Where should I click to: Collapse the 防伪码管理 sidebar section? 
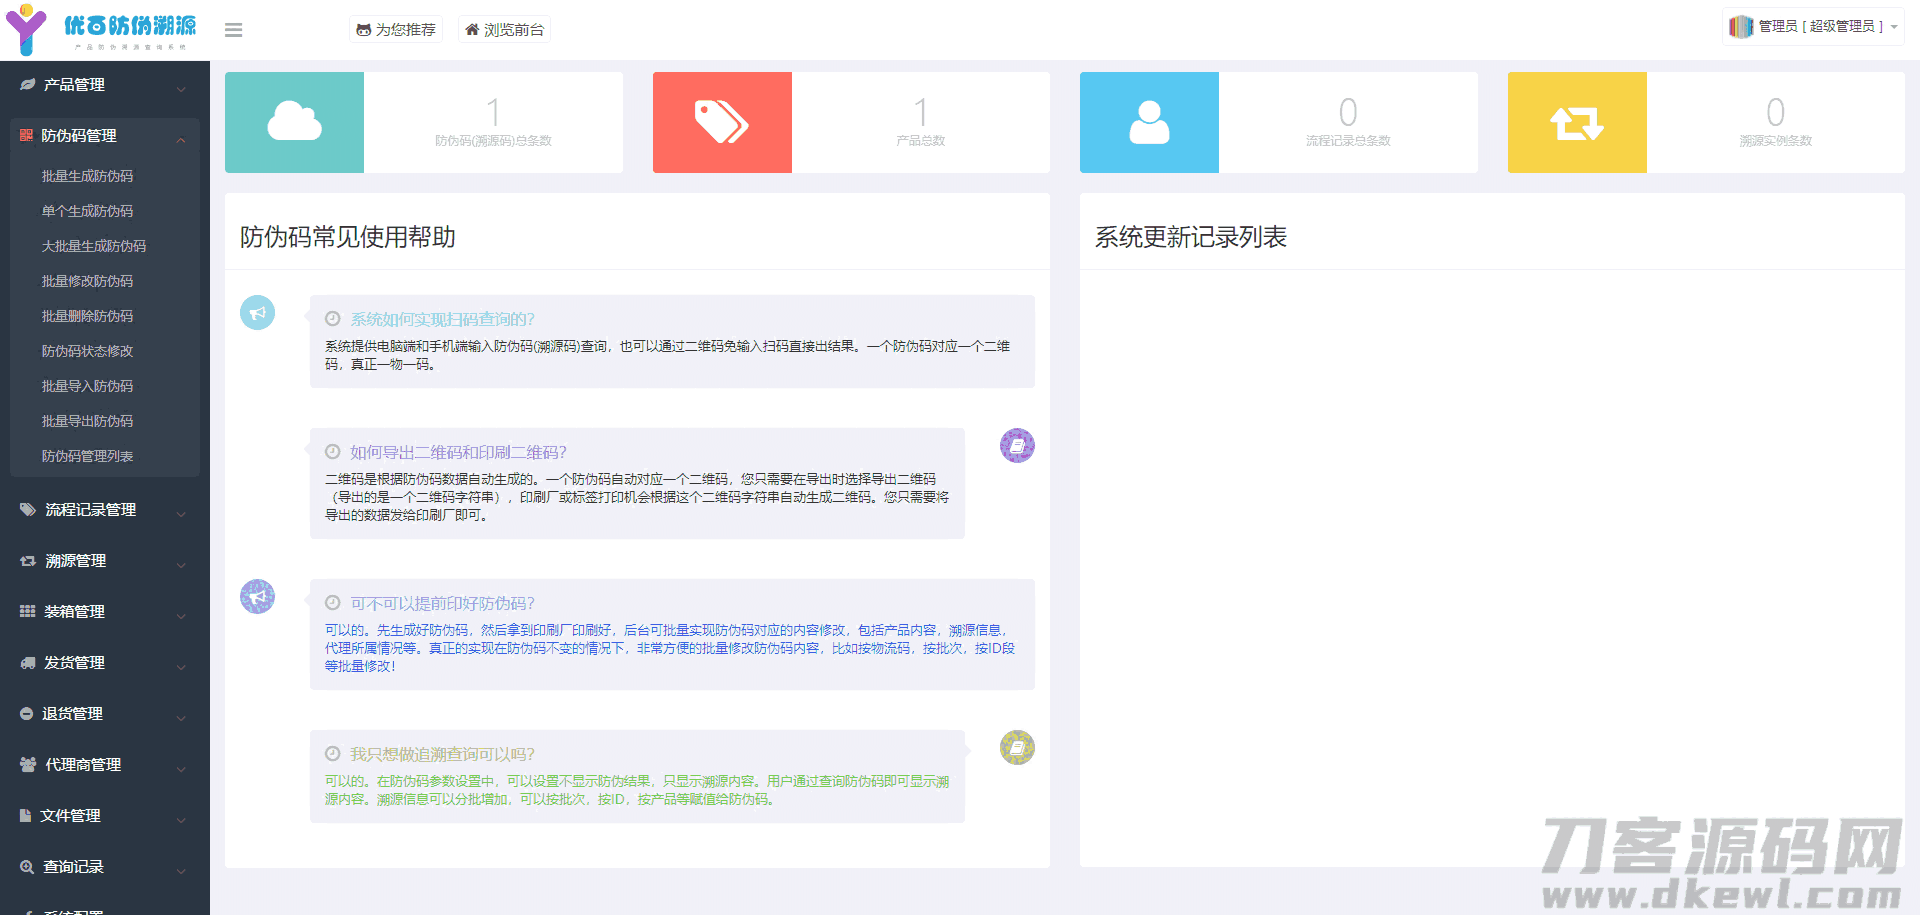point(104,136)
